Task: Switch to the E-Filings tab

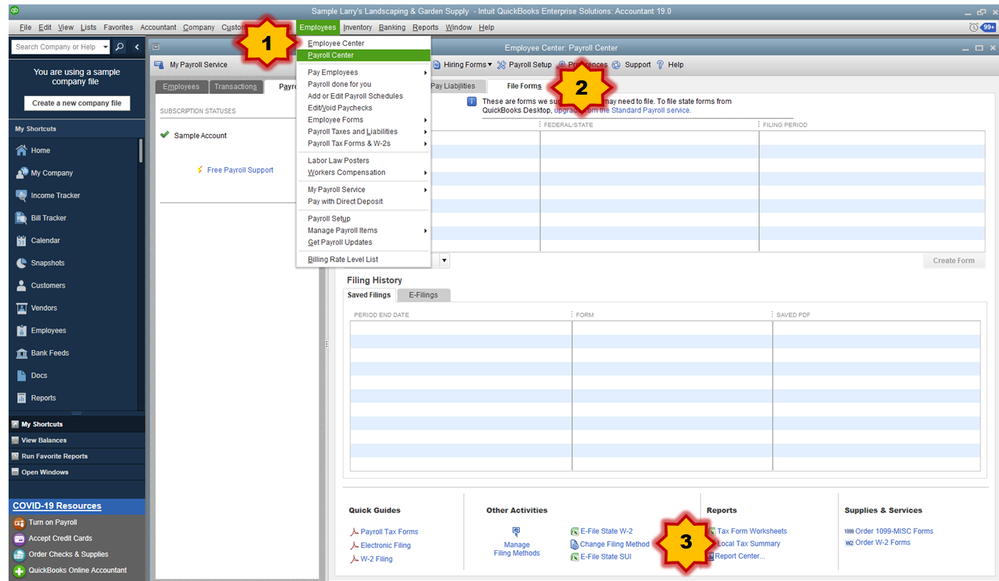Action: (423, 295)
